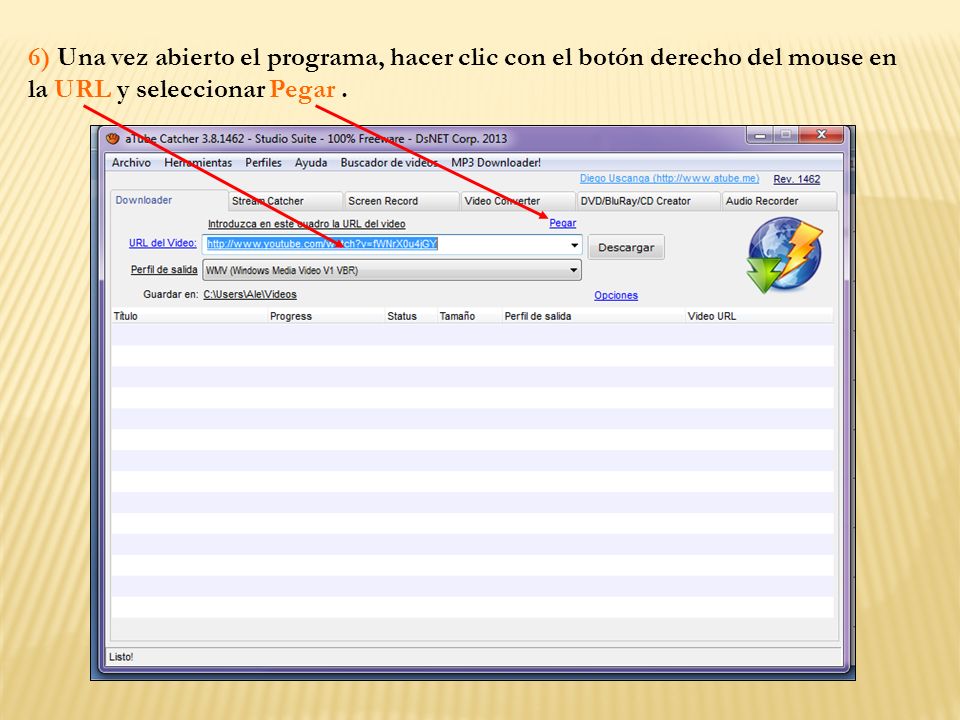This screenshot has height=720, width=960.
Task: Switch to the Video Converter tab
Action: 518,201
